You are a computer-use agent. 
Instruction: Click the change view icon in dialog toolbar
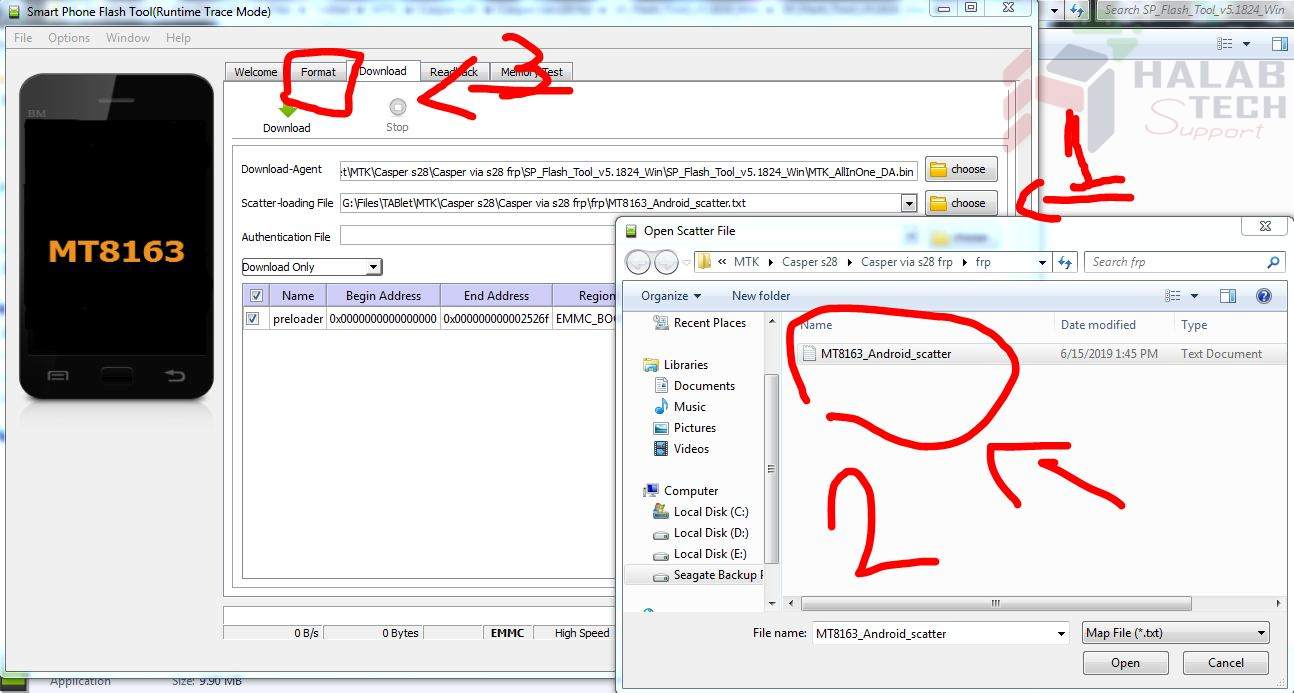coord(1173,296)
